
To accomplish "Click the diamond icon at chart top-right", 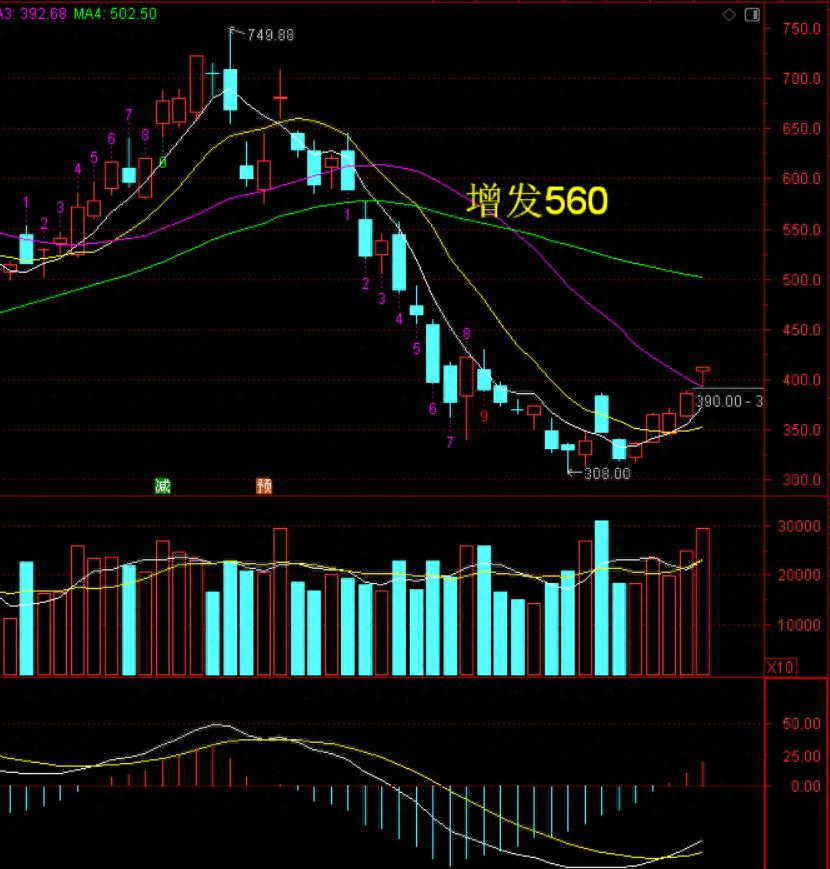I will [729, 14].
